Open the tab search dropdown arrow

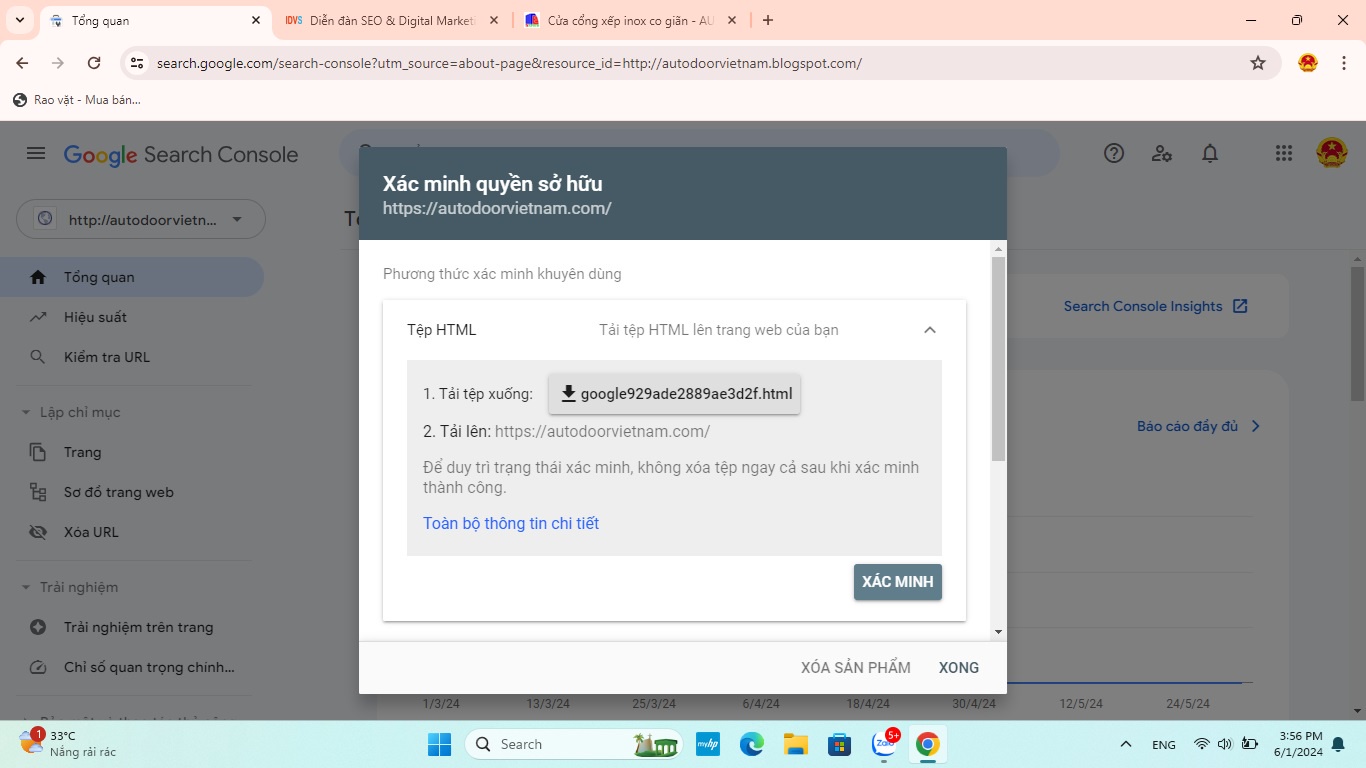(20, 20)
